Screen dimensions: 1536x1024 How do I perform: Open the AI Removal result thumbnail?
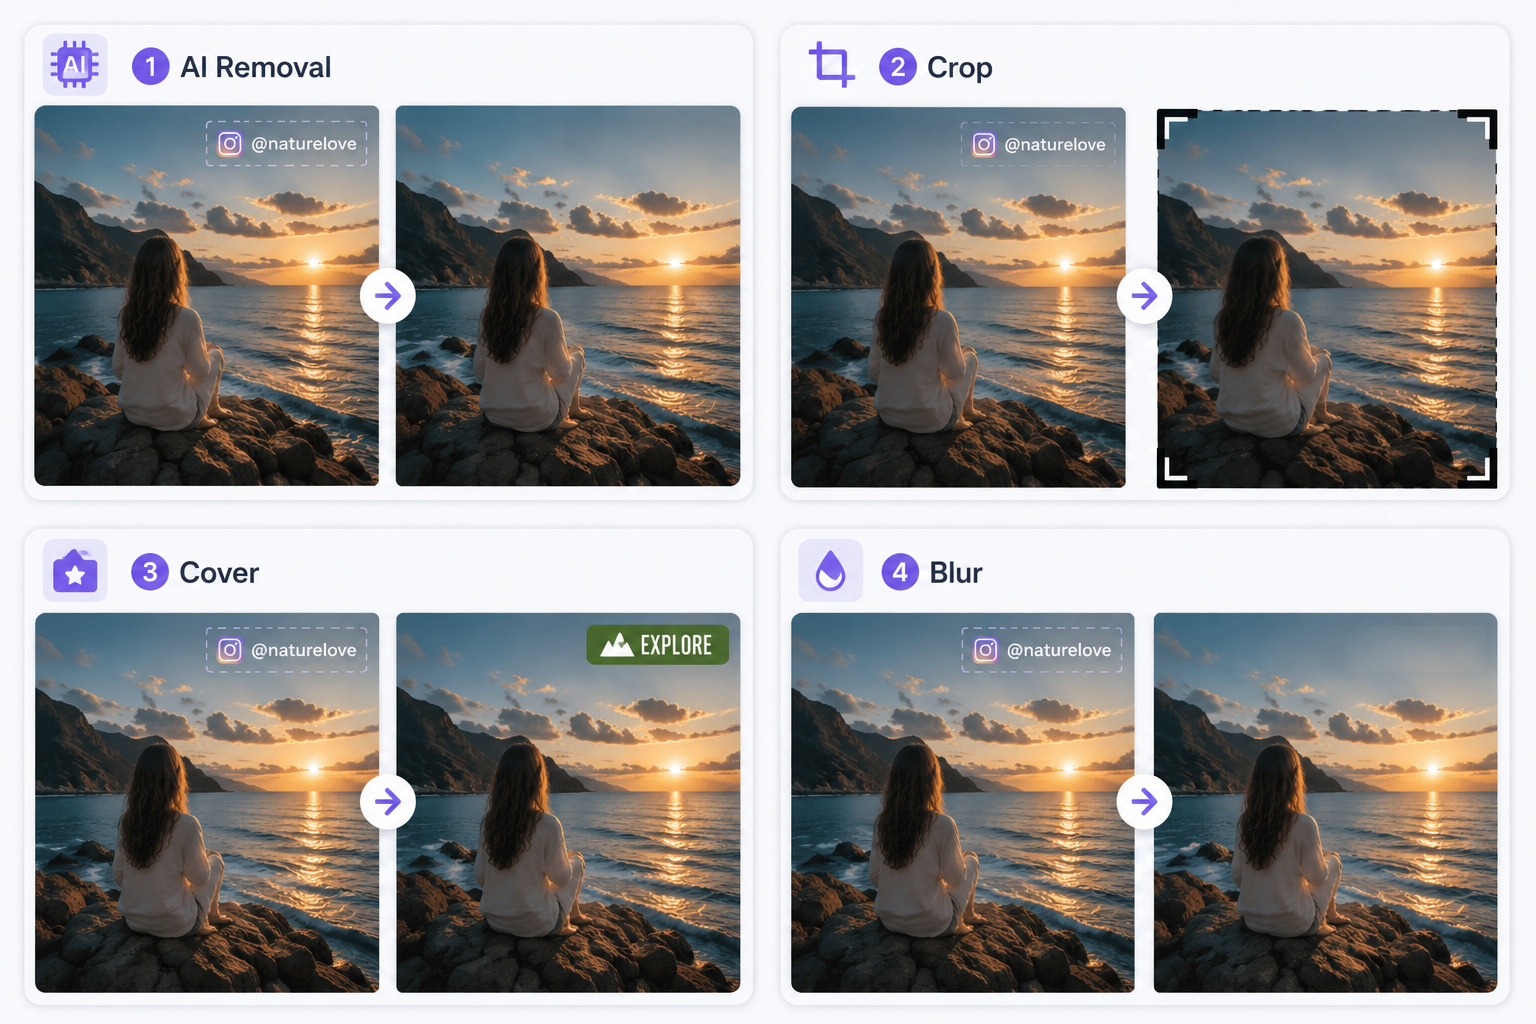(x=568, y=296)
